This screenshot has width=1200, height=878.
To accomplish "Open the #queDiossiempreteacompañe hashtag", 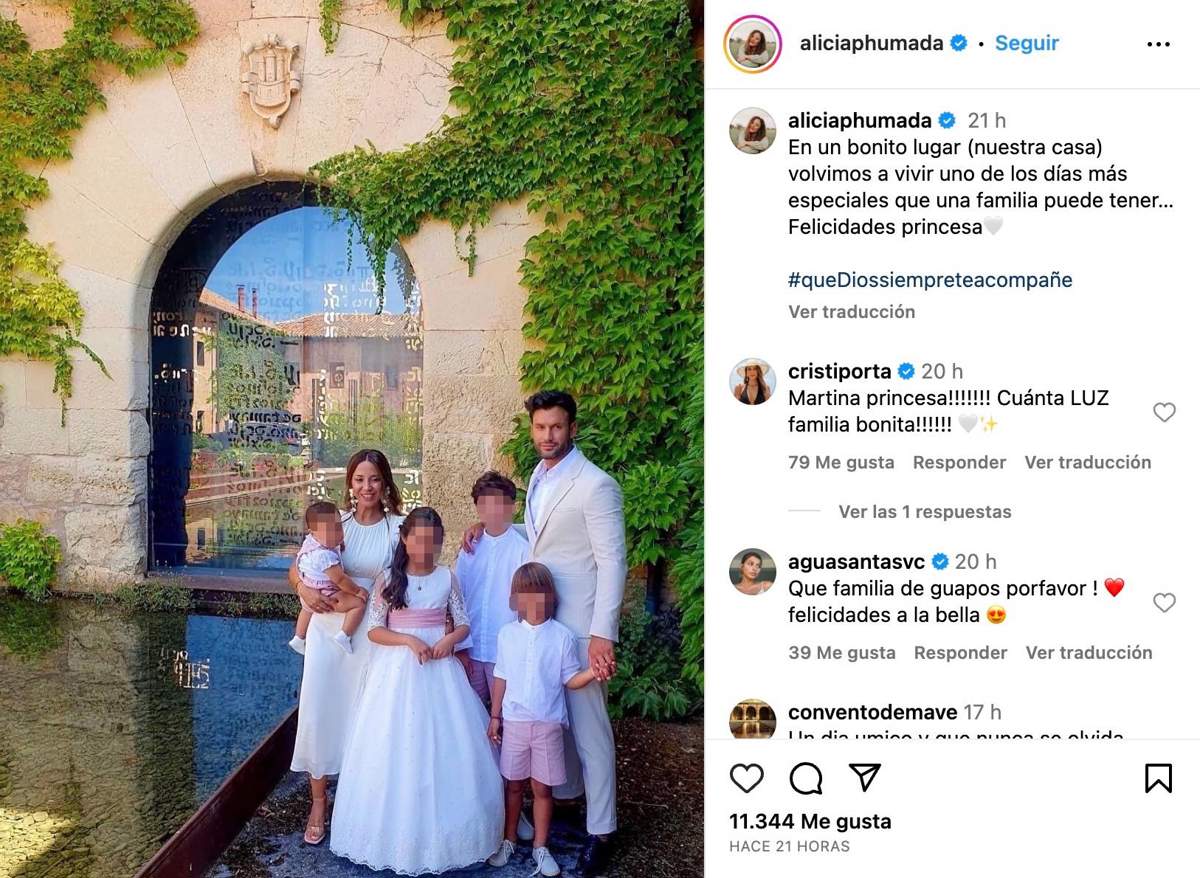I will 930,280.
